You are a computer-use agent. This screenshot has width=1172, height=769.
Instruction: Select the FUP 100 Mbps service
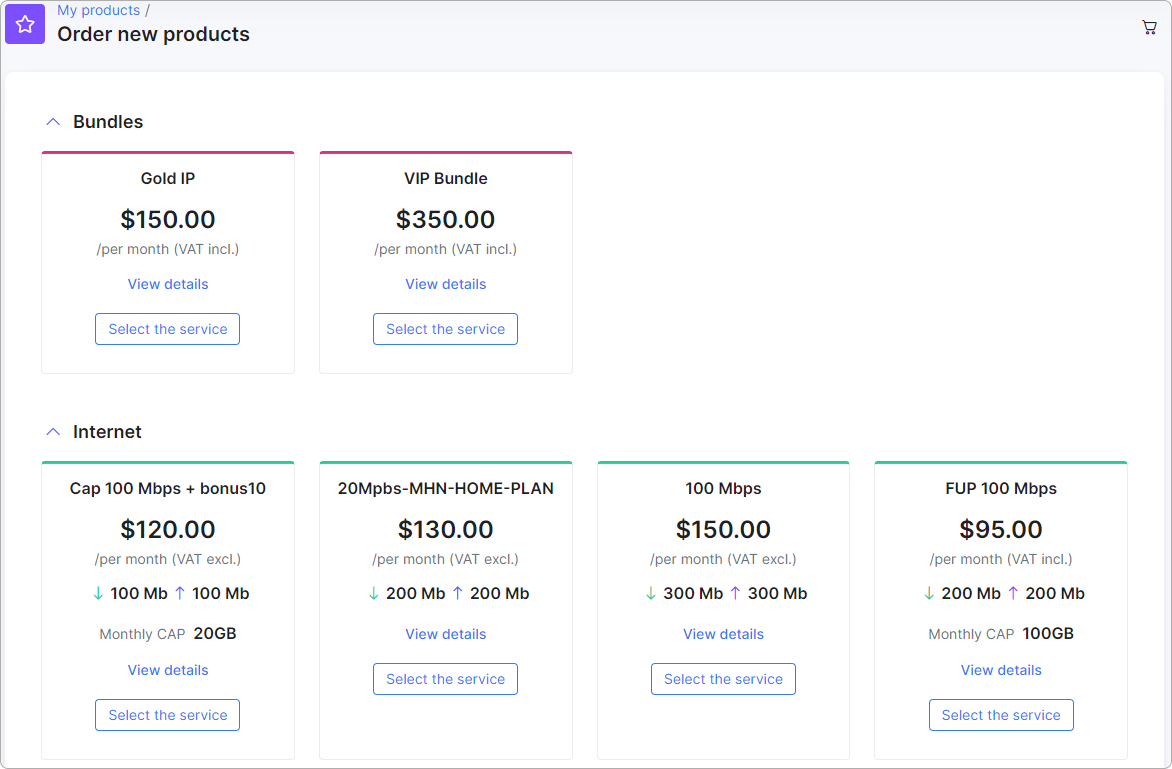point(1001,715)
